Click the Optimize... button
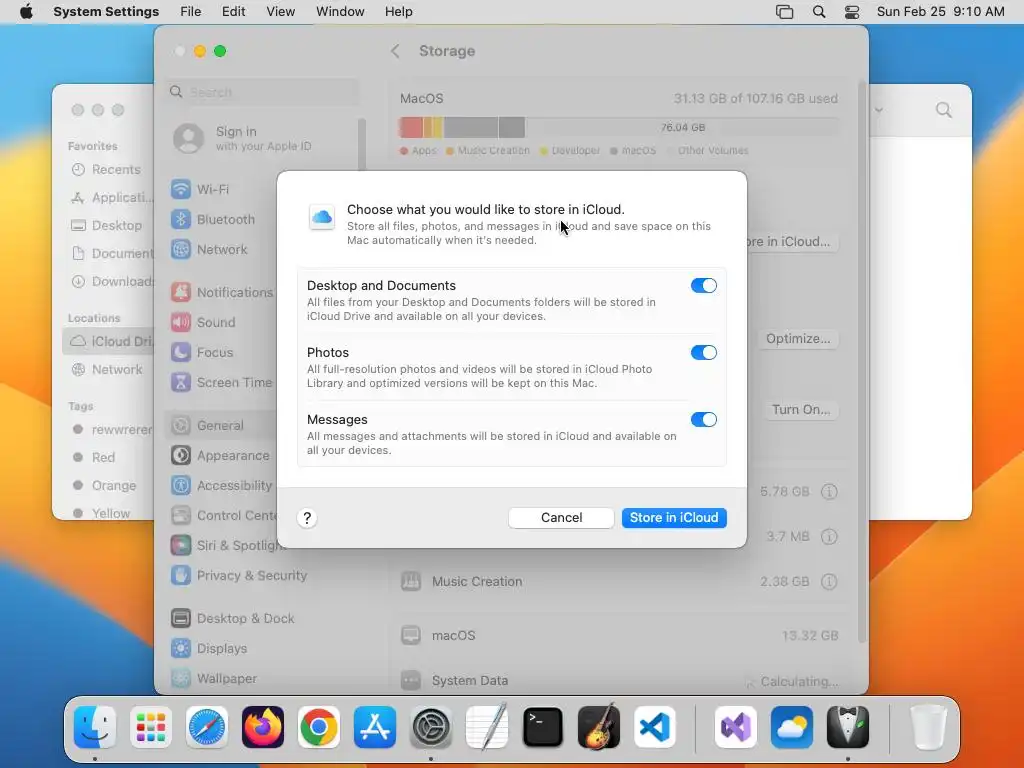This screenshot has height=768, width=1024. click(798, 338)
